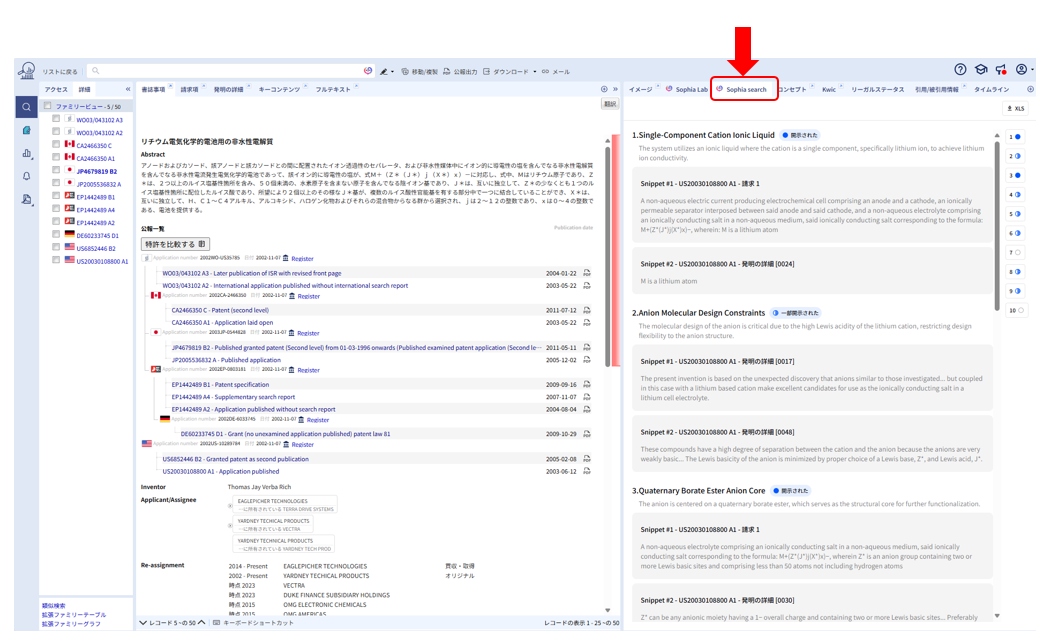The image size is (1046, 637).
Task: Open the PDF document sidebar icon
Action: pyautogui.click(x=27, y=199)
